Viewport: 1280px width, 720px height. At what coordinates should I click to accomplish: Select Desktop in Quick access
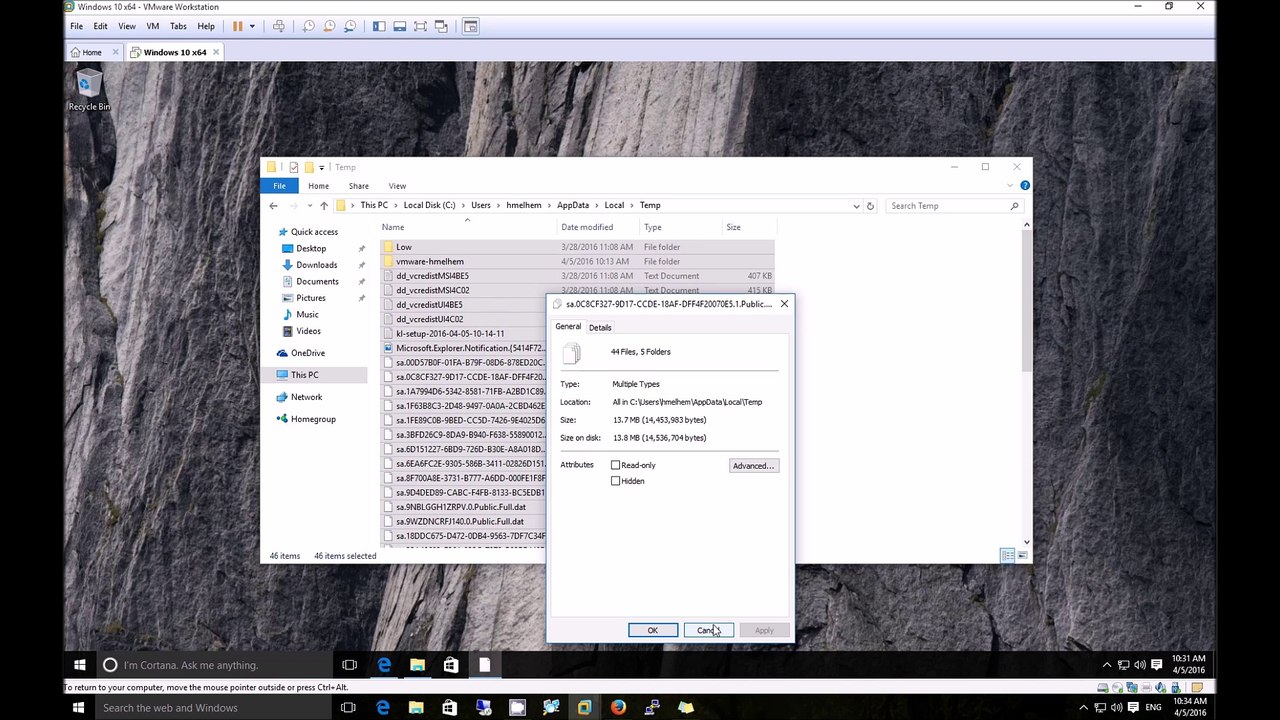tap(311, 248)
